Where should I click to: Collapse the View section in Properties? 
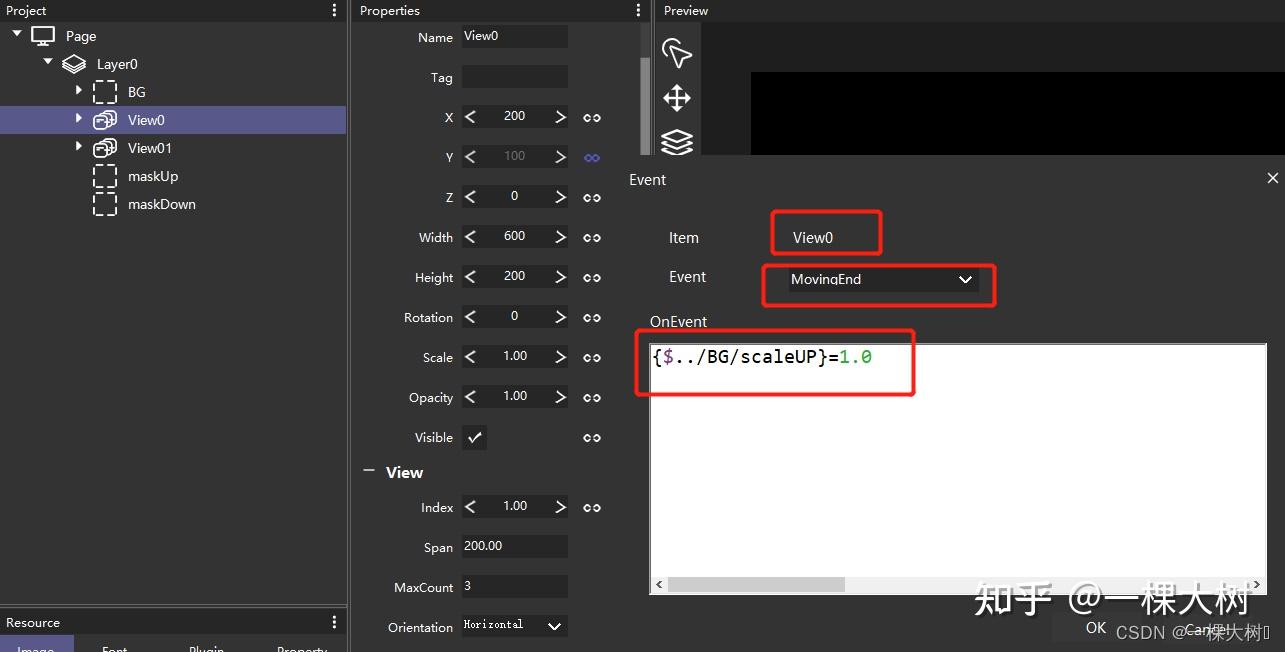(369, 472)
